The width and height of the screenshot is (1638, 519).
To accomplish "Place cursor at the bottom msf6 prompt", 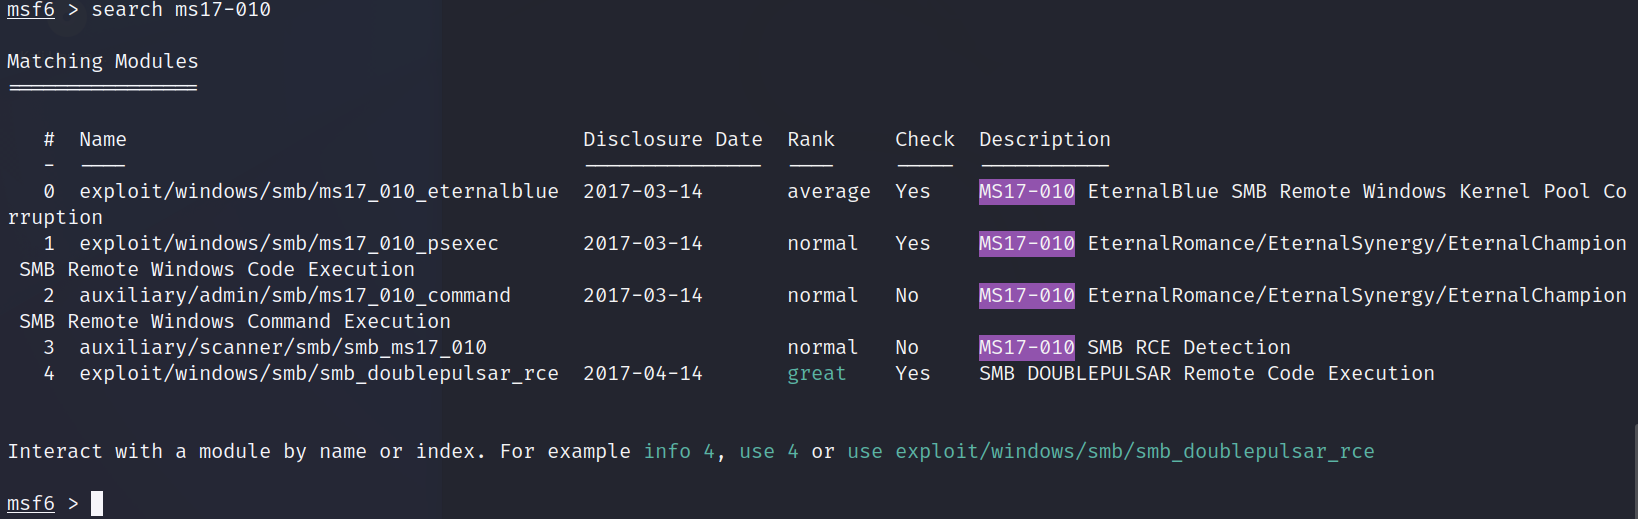I will click(97, 503).
